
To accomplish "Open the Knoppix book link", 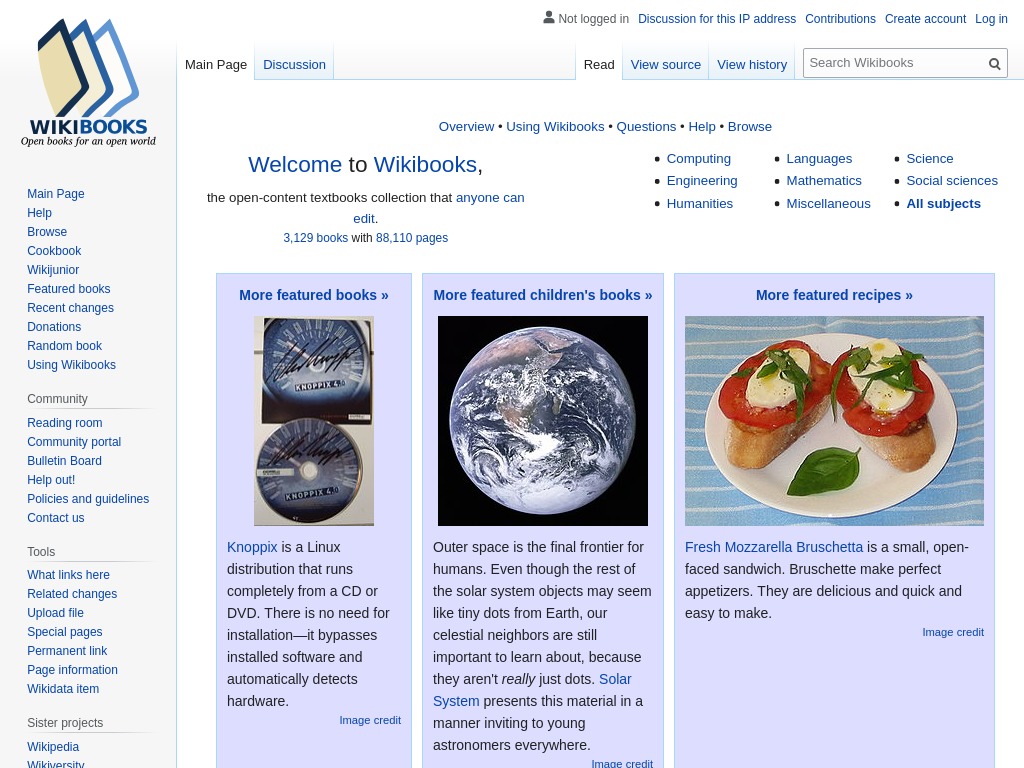I will 252,547.
